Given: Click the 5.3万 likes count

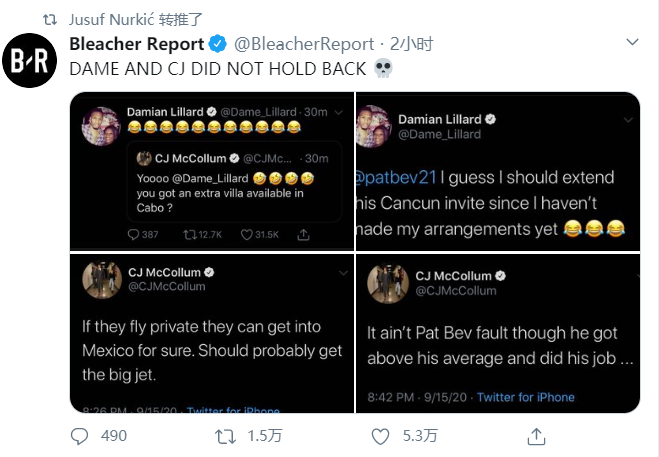Looking at the screenshot, I should [420, 436].
